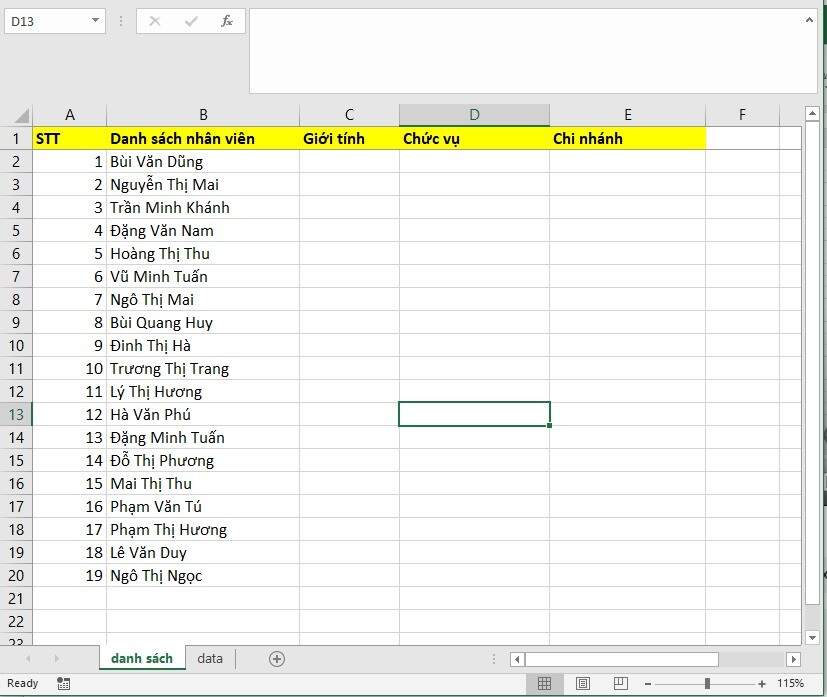The image size is (827, 697).
Task: Click the vertical scrollbar down arrow
Action: (x=810, y=636)
